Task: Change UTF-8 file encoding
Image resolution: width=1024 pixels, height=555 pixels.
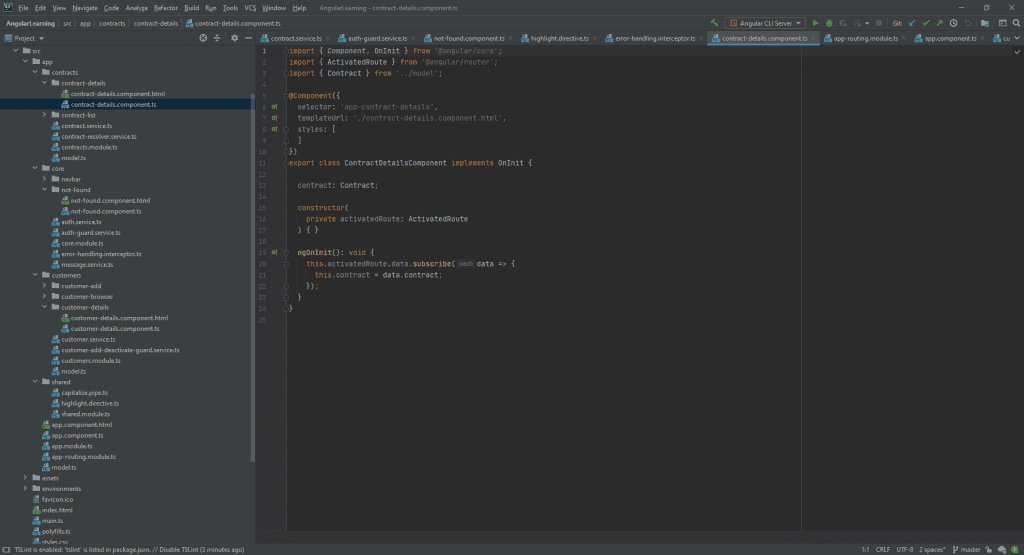Action: pyautogui.click(x=904, y=550)
